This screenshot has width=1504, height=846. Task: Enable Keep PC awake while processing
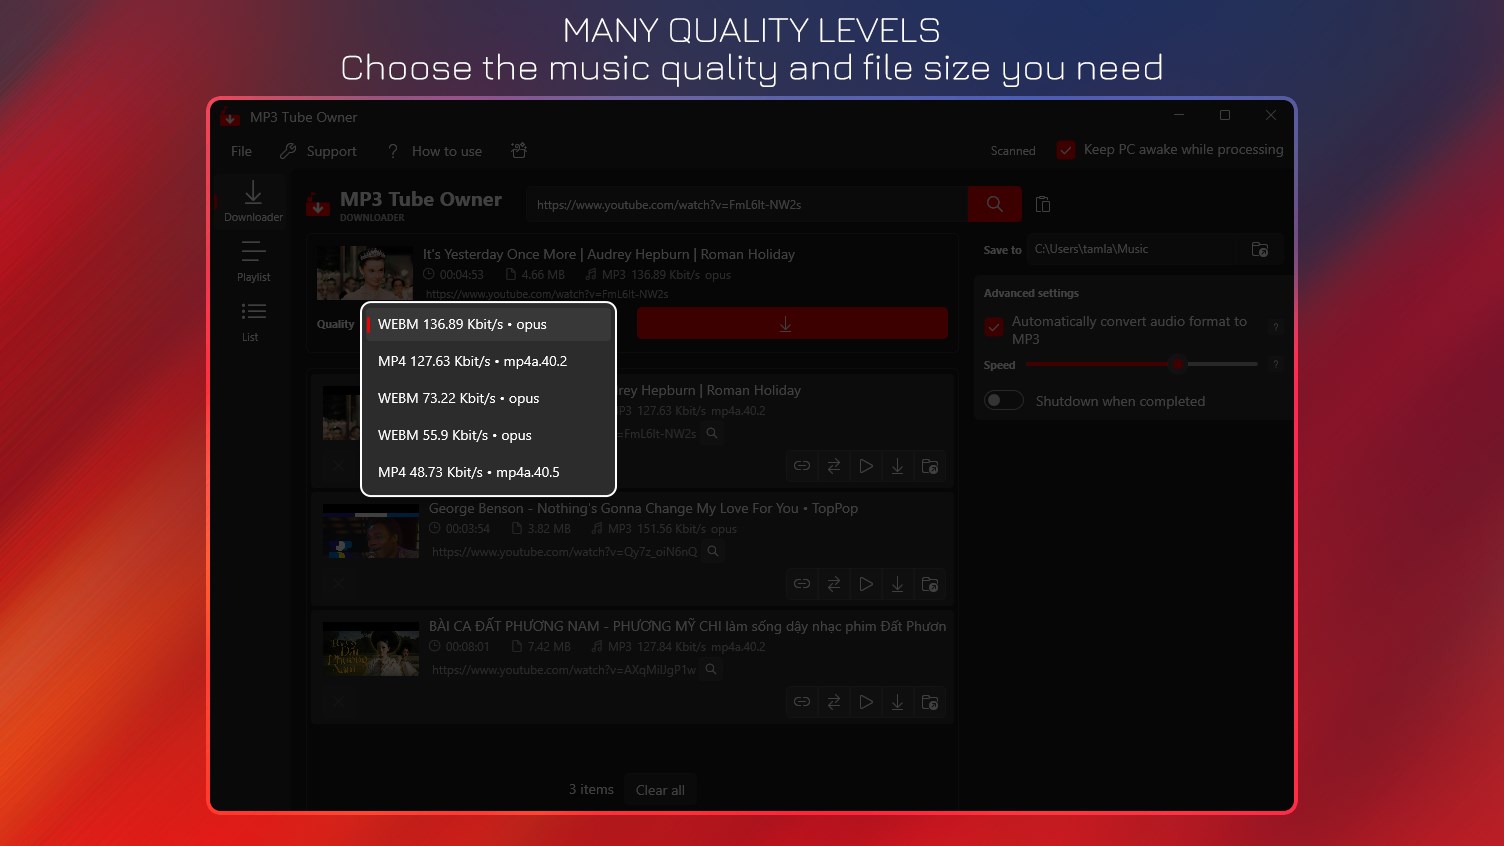point(1065,149)
